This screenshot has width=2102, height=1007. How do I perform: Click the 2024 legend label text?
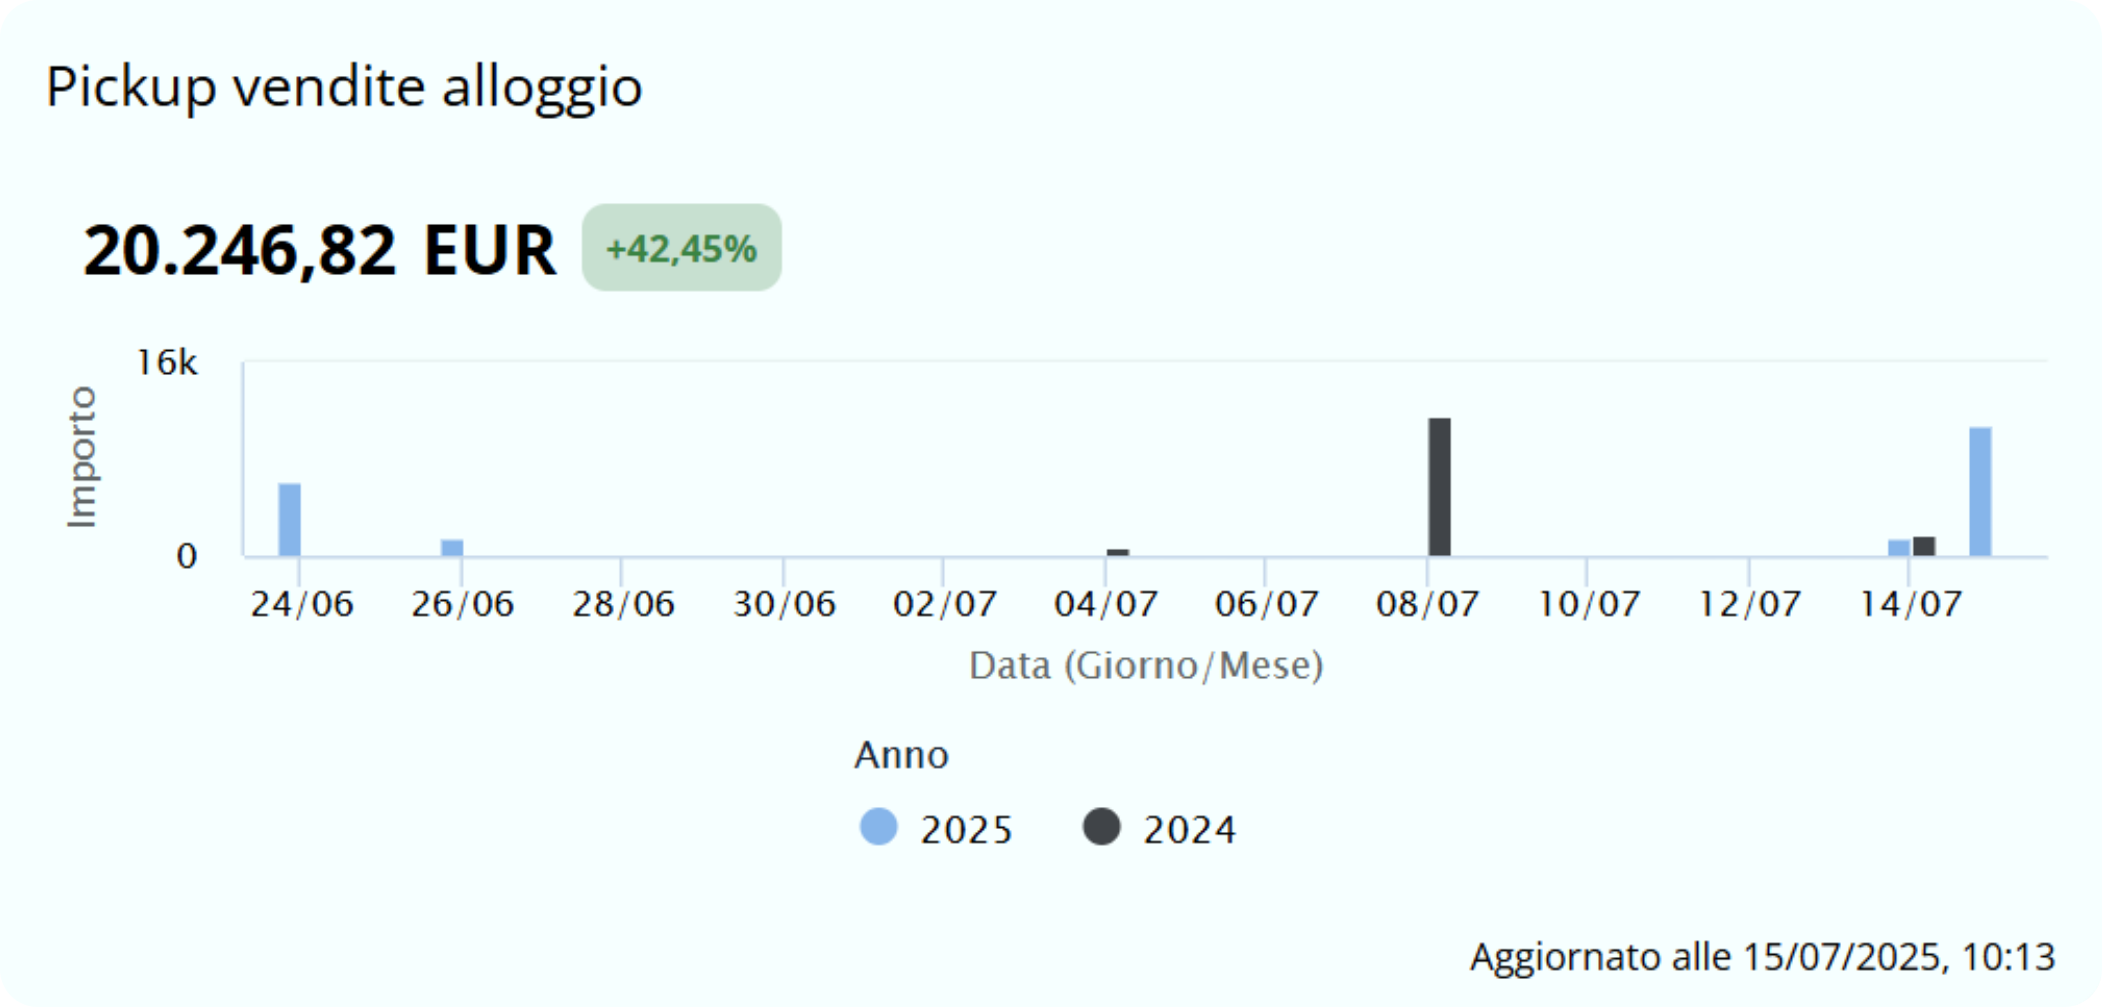(1189, 830)
